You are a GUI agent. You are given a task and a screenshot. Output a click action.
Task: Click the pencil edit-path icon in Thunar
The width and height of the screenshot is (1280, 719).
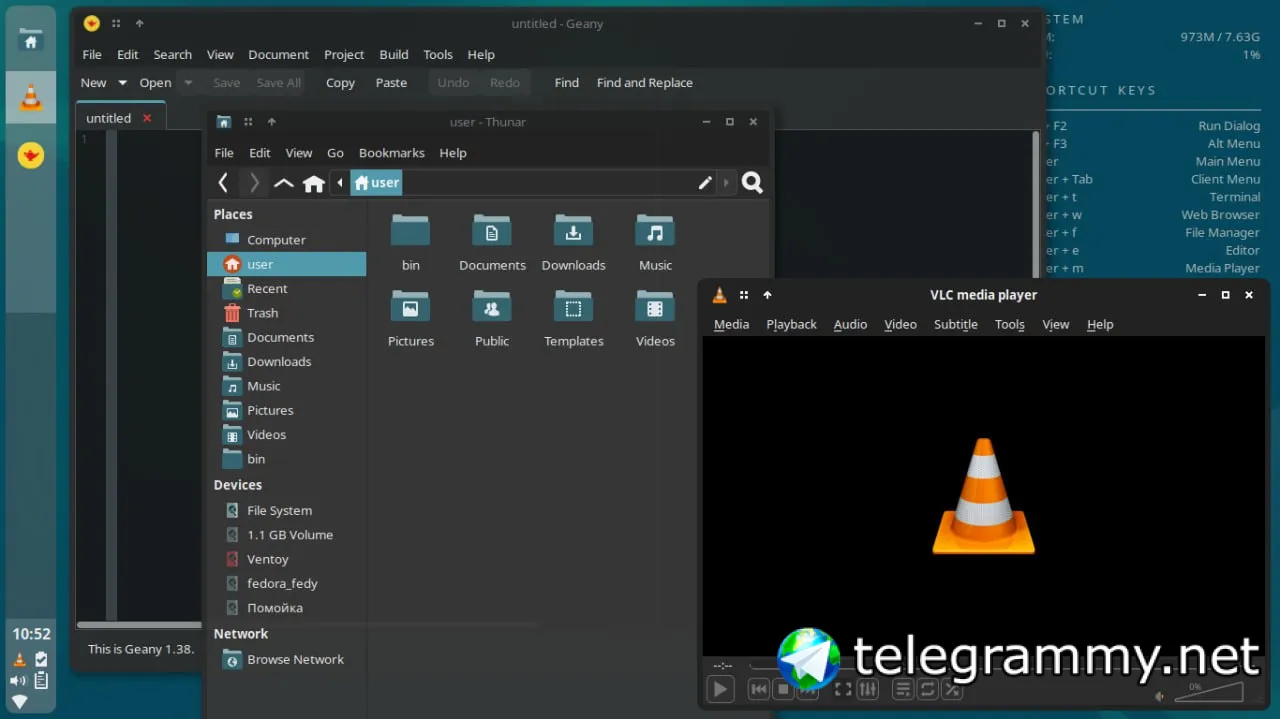coord(705,182)
